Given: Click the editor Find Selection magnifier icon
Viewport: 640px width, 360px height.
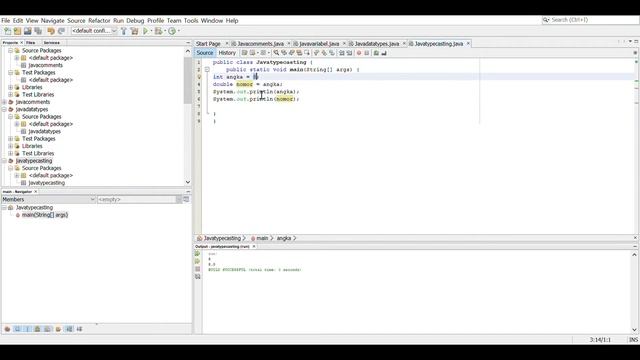Looking at the screenshot, I should (276, 53).
